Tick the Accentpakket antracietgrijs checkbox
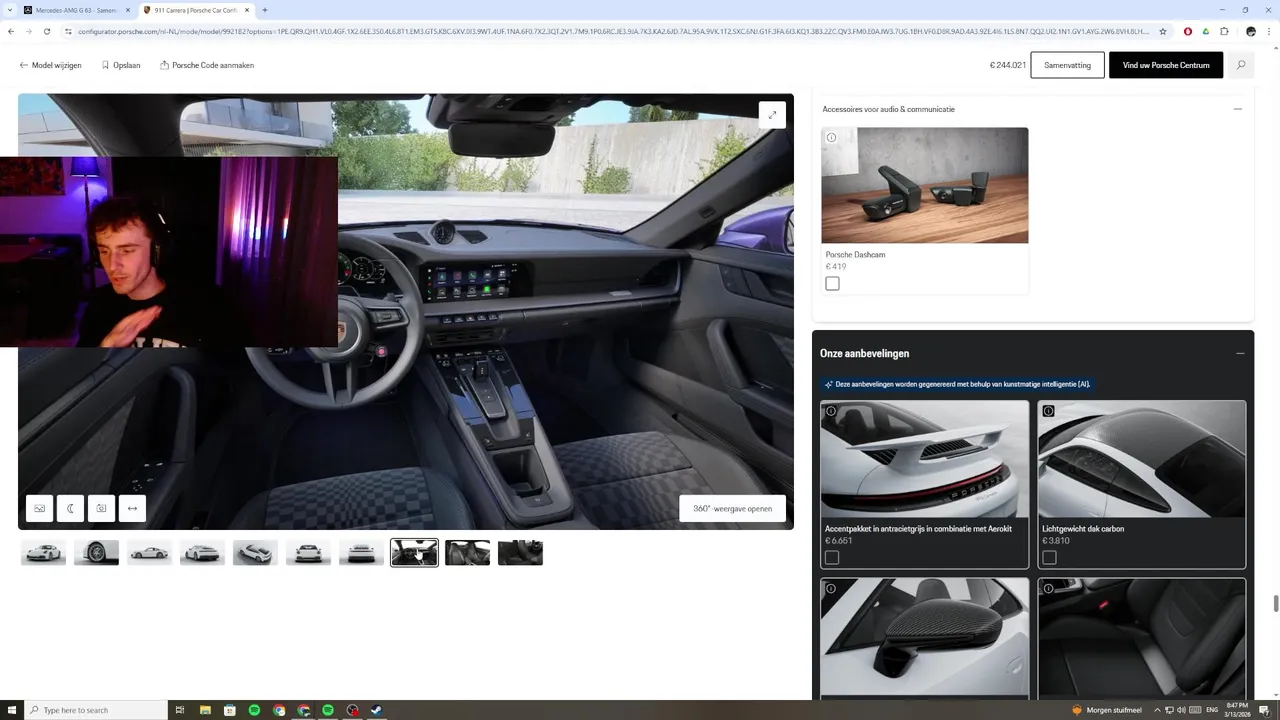The height and width of the screenshot is (720, 1280). coord(832,557)
